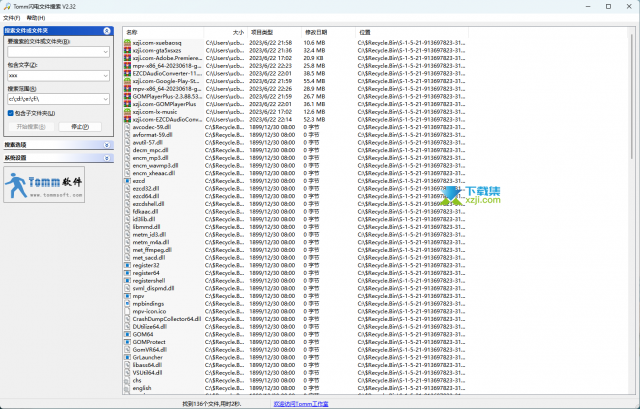Select the encm_mp3.dll file name
640x409 pixels.
pos(150,158)
